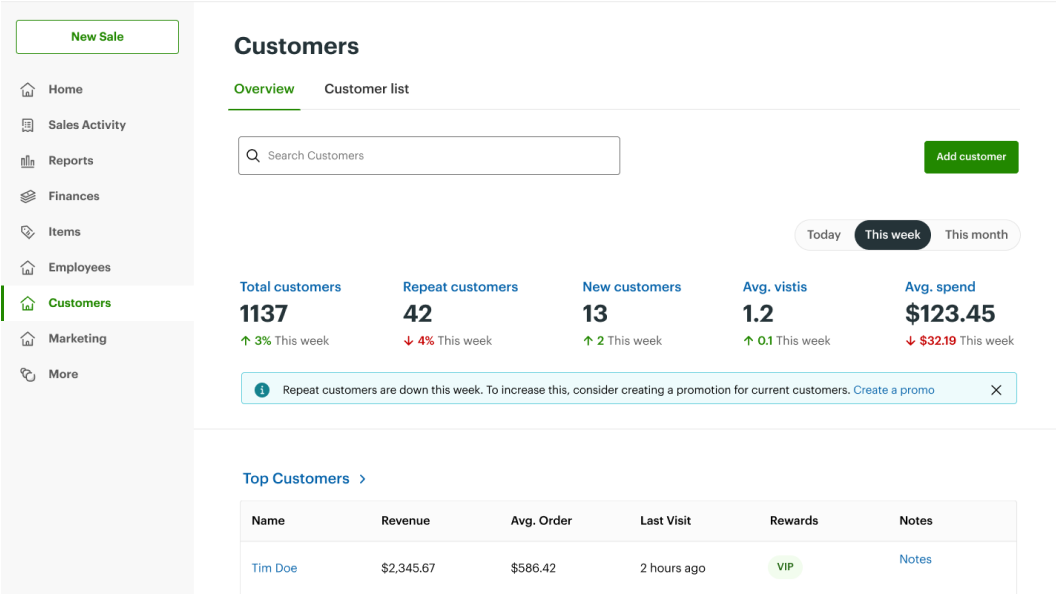Click the Name column header
Image resolution: width=1056 pixels, height=594 pixels.
coord(268,521)
